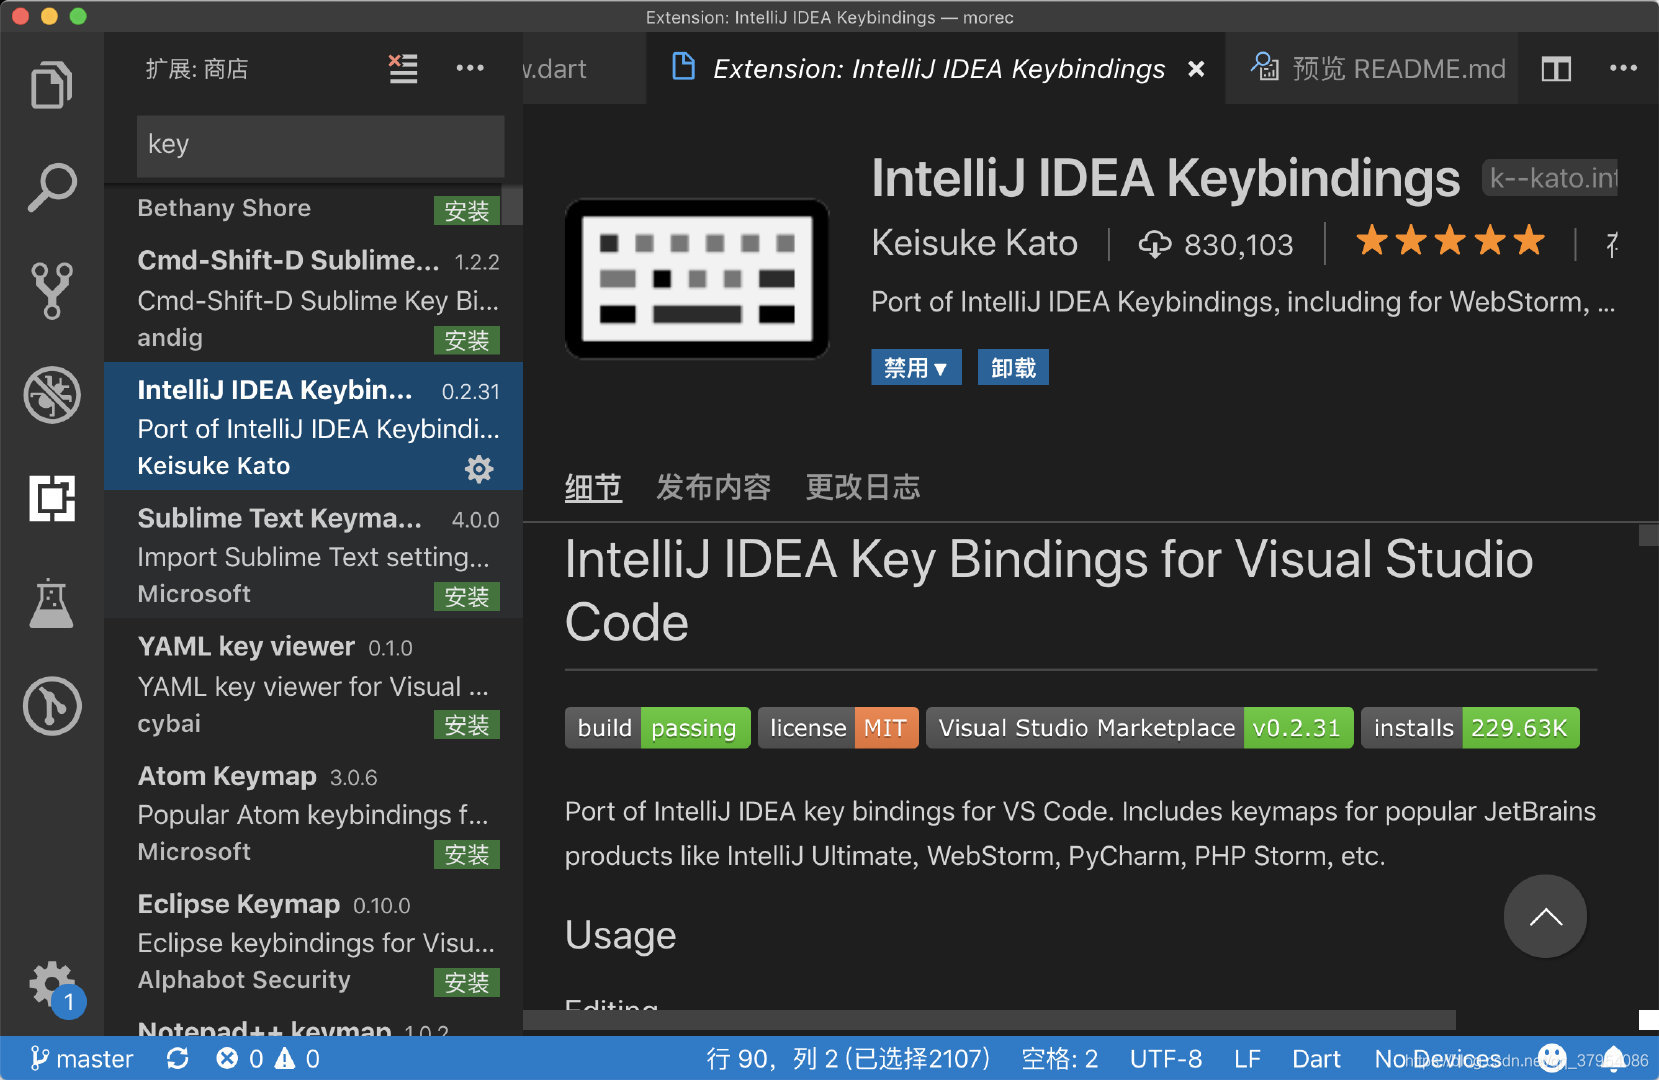The height and width of the screenshot is (1080, 1659).
Task: Open the Manage gear with update badge
Action: tap(54, 988)
